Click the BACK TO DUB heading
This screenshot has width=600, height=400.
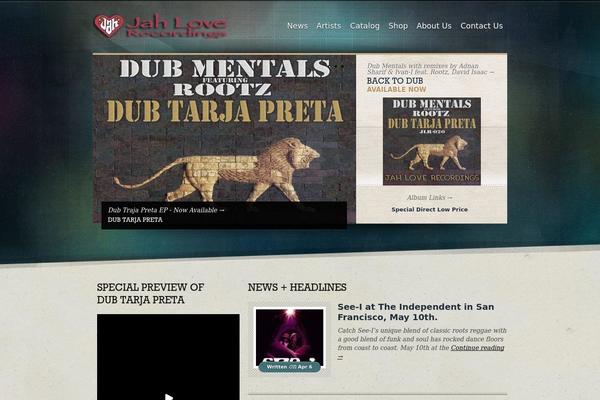[395, 81]
